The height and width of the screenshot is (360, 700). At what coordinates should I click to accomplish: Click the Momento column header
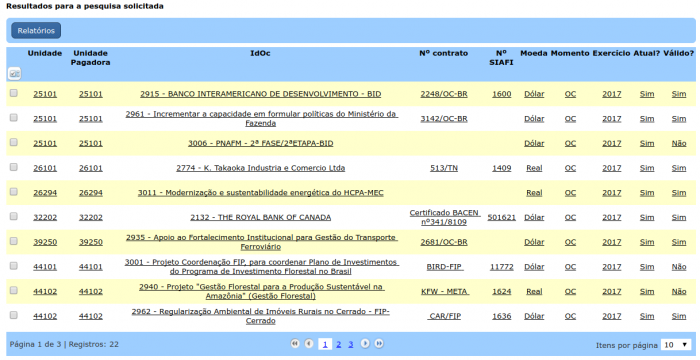coord(570,53)
